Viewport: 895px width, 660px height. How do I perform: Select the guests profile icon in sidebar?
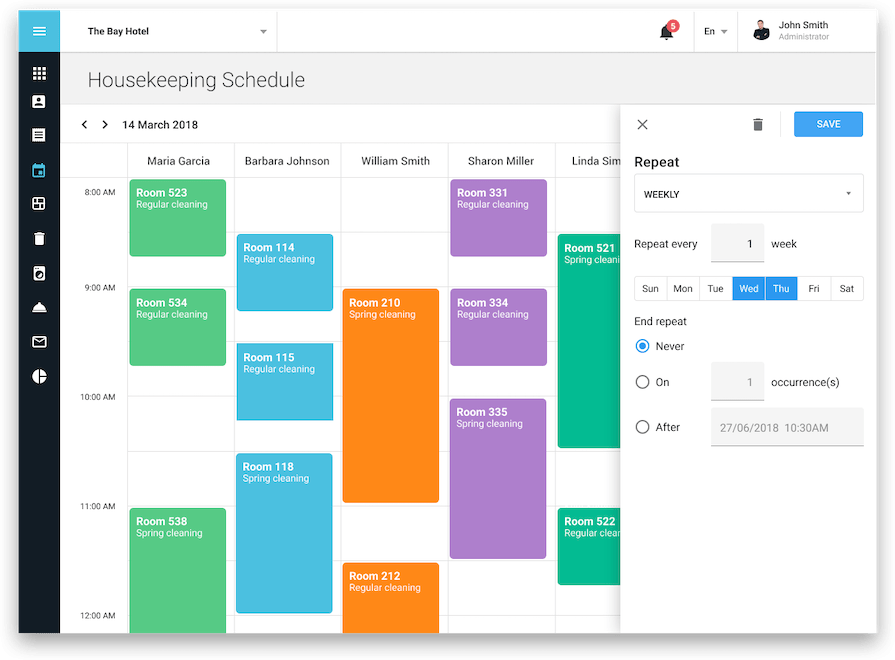click(38, 101)
